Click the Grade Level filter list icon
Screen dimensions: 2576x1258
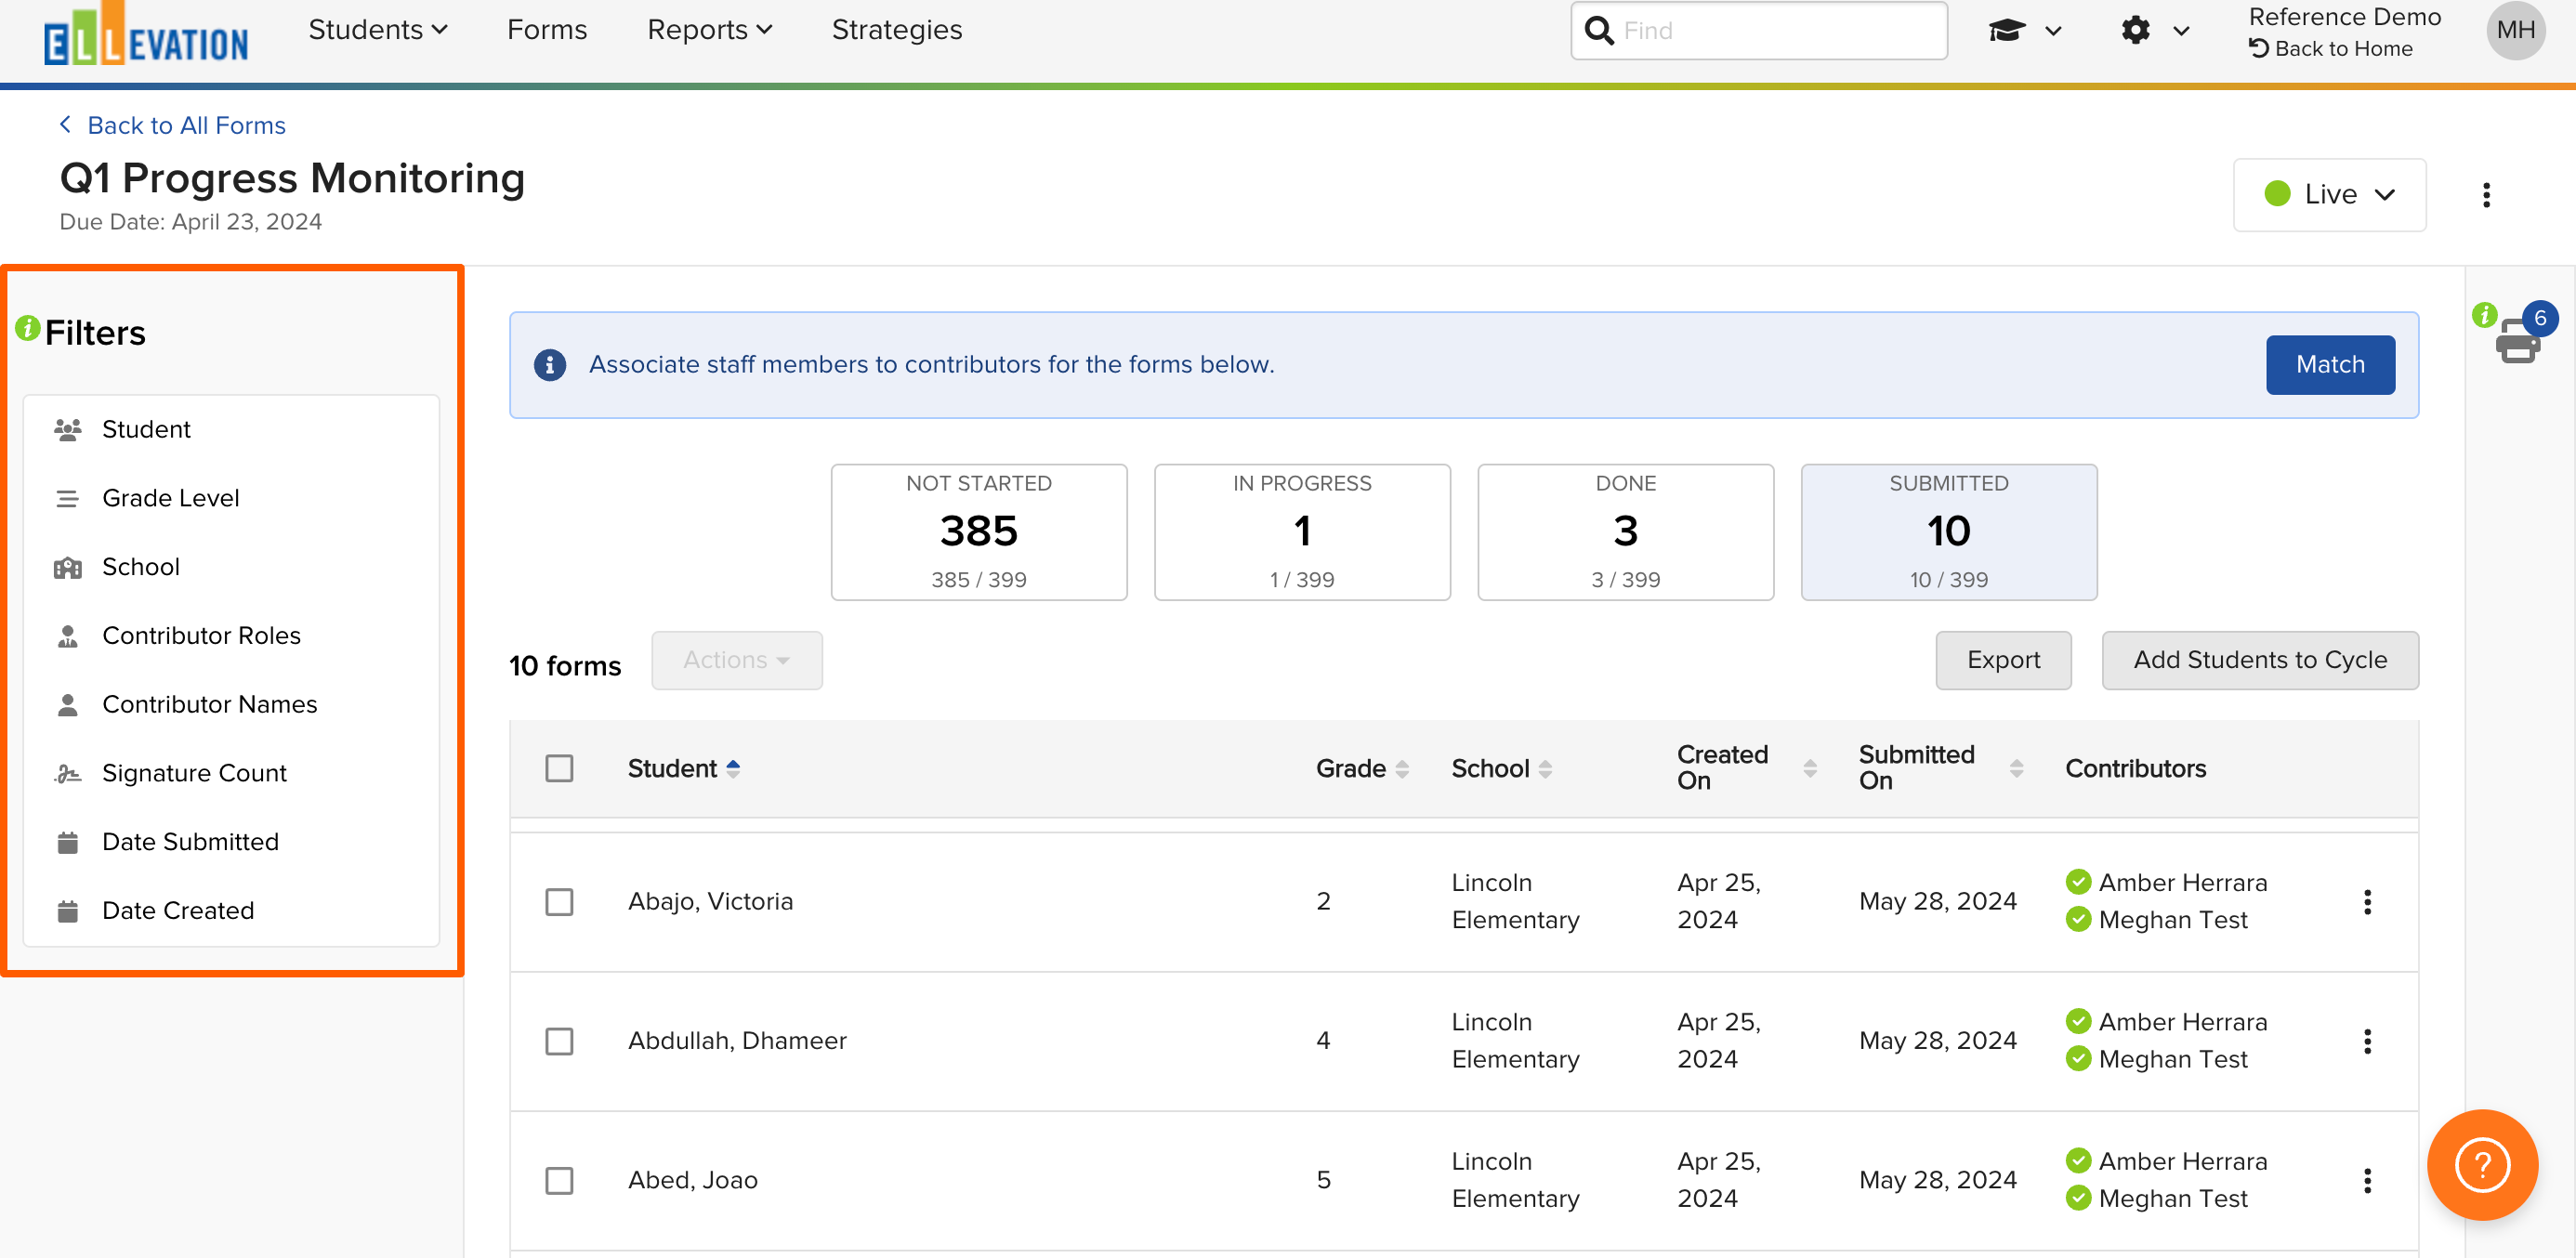[68, 498]
